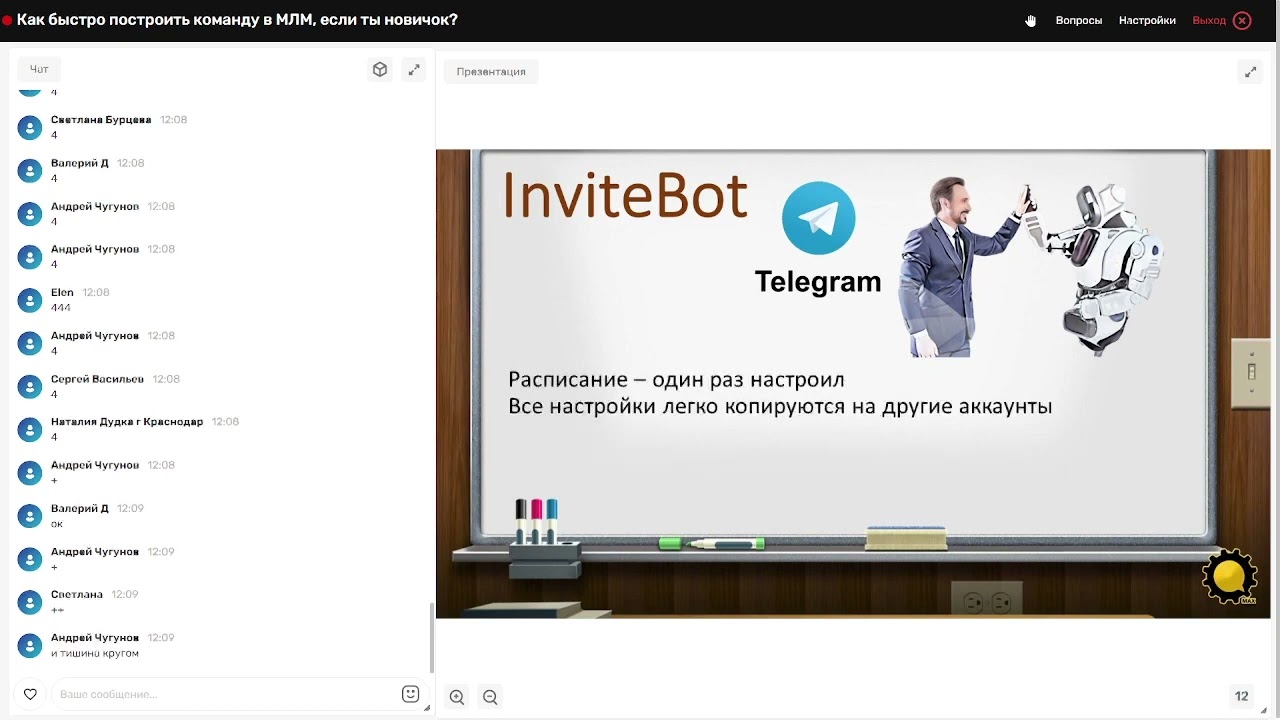
Task: Select the name Elen in chat
Action: (x=62, y=293)
